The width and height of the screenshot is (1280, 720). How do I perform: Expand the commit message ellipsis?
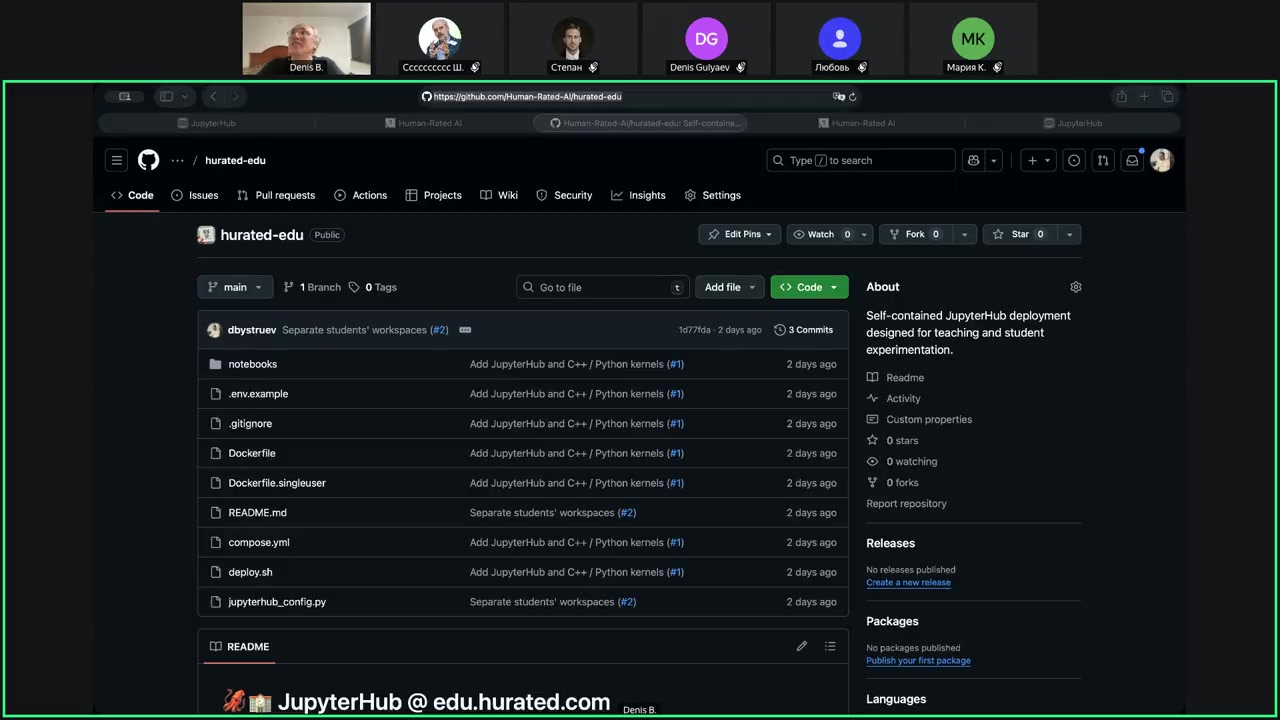(465, 330)
